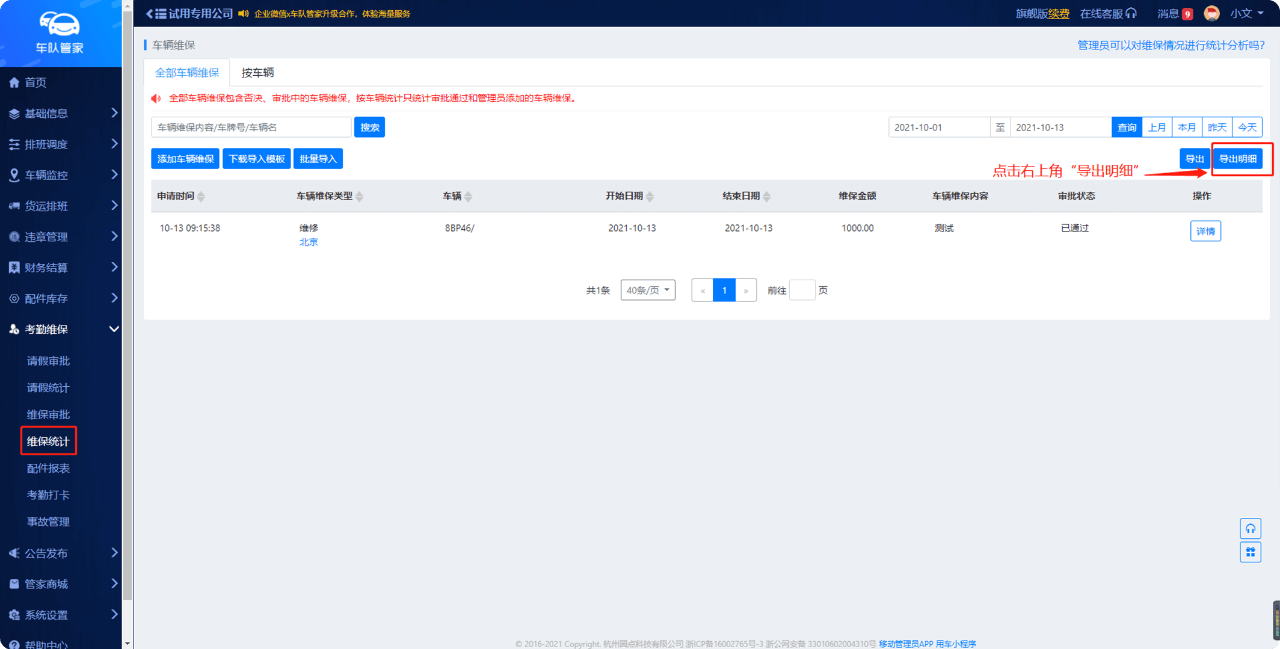
Task: Click the headset icon beside online support
Action: [x=1131, y=14]
